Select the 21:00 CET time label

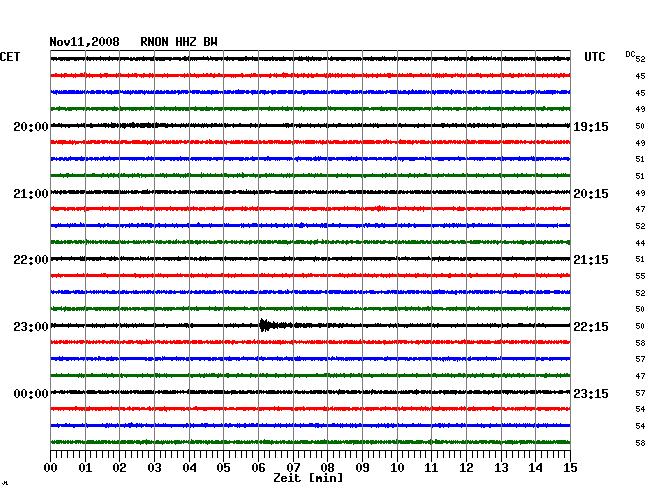31,194
